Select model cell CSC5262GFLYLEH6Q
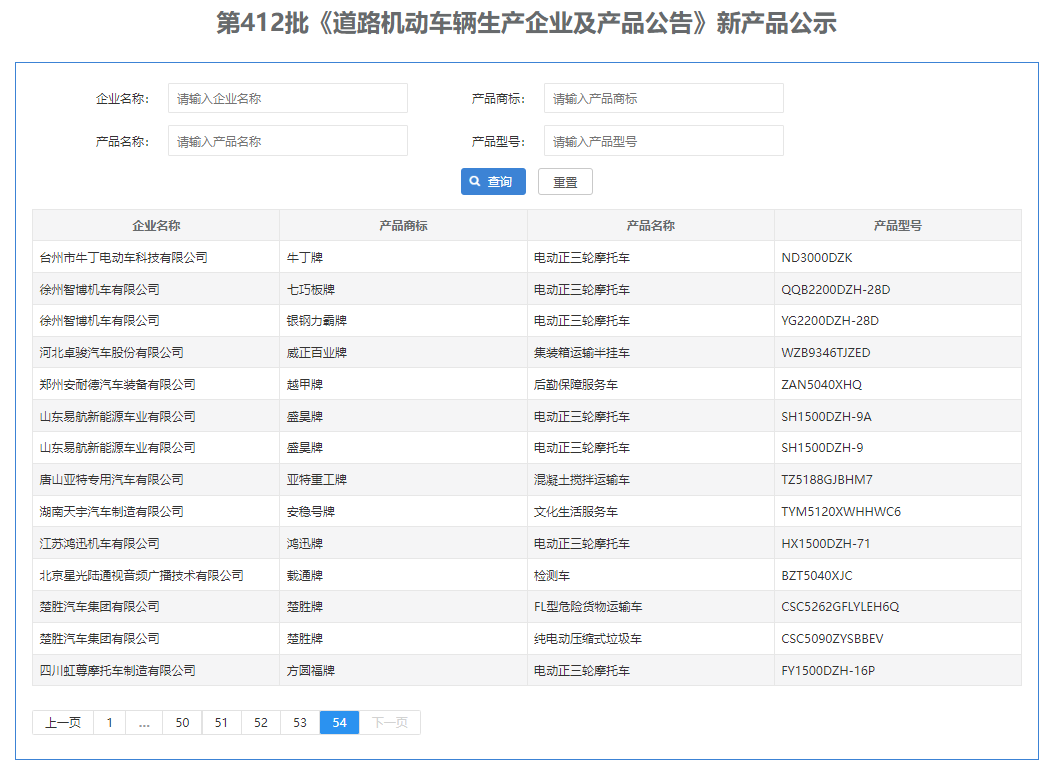This screenshot has height=772, width=1053. click(x=897, y=607)
